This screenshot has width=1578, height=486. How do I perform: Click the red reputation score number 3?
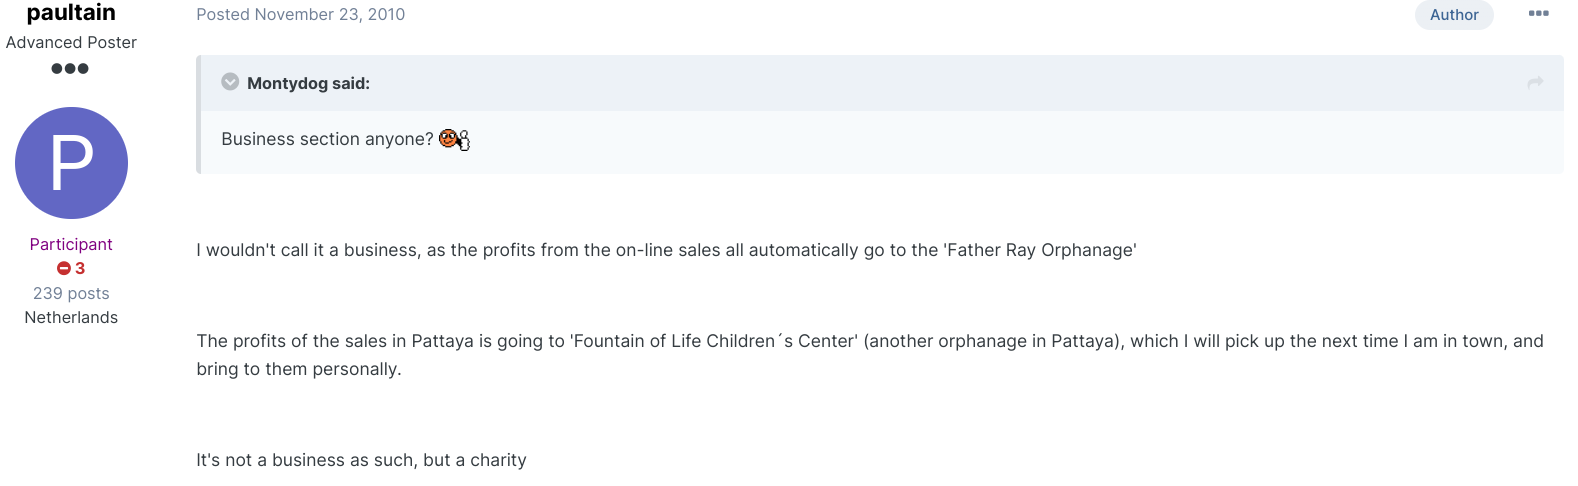pyautogui.click(x=80, y=268)
